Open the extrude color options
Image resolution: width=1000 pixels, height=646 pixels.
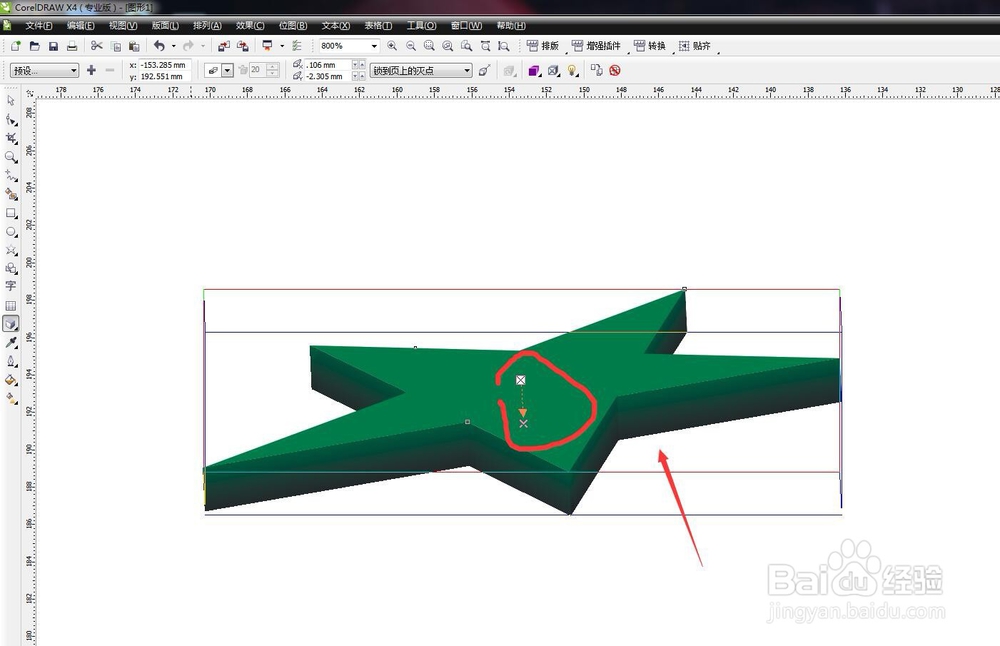(533, 70)
